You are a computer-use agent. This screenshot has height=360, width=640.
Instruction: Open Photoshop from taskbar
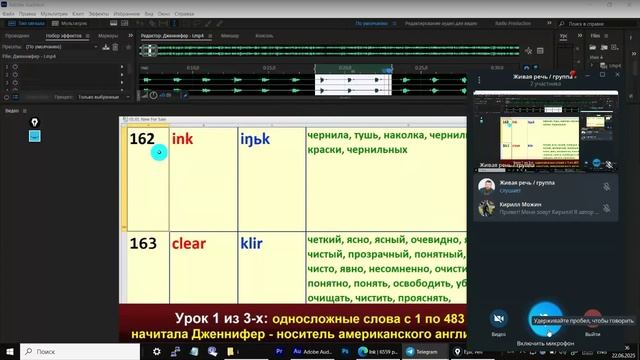(345, 351)
